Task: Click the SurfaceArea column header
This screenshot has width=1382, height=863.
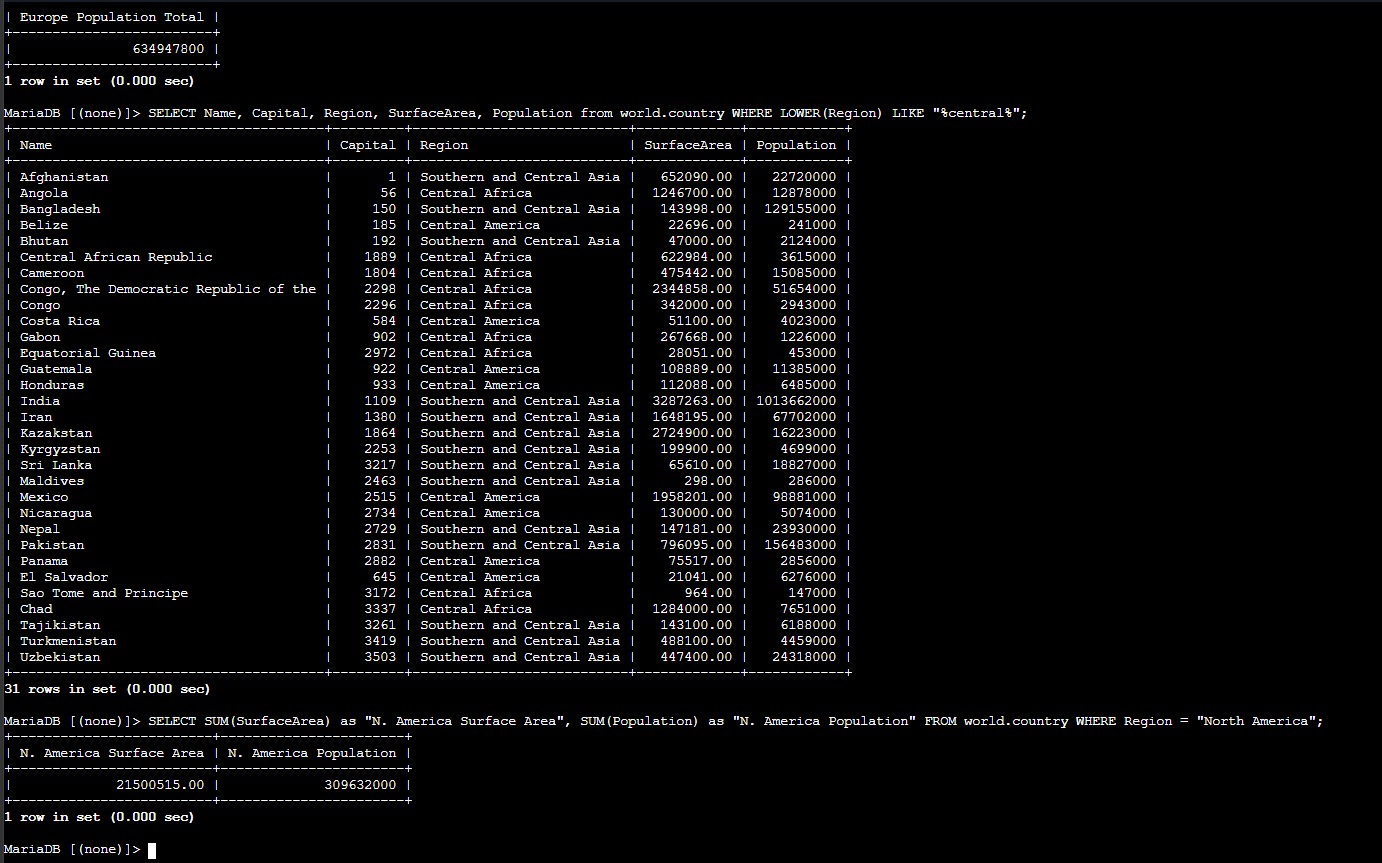Action: (690, 144)
